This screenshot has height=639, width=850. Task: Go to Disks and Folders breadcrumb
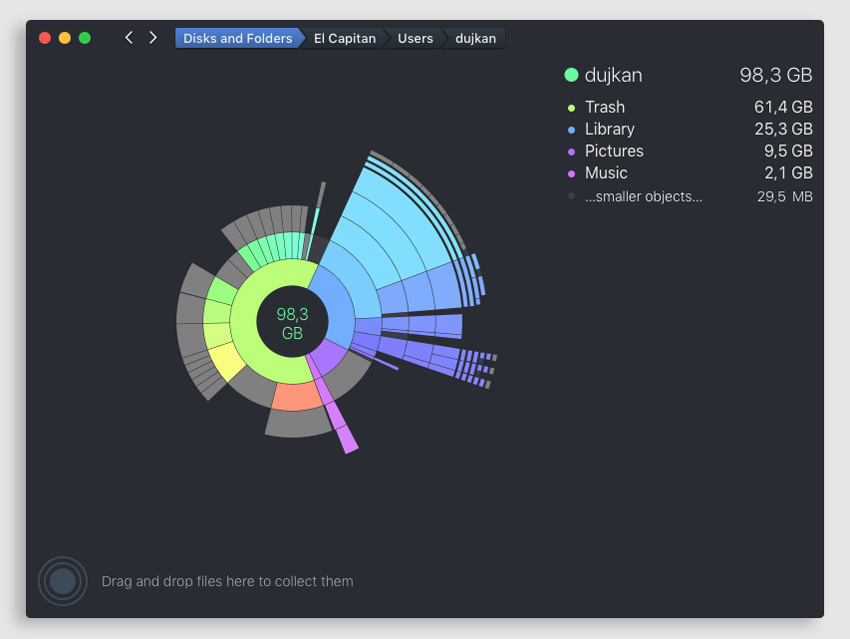coord(238,38)
